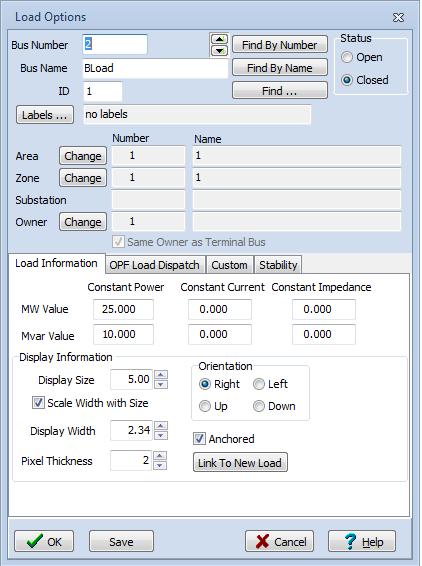The image size is (422, 566).
Task: Confirm with the OK button
Action: (x=44, y=541)
